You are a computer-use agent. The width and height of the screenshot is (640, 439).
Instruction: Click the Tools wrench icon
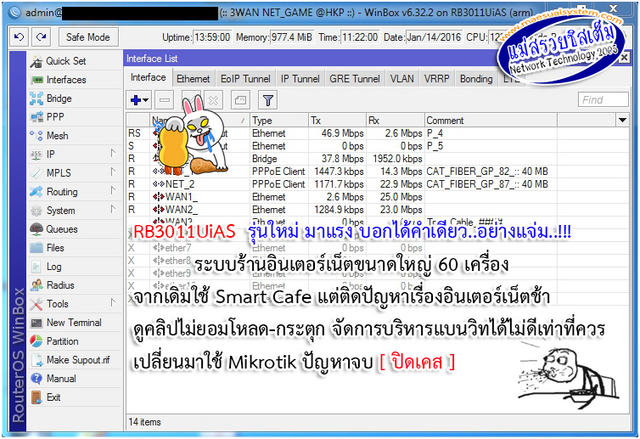(x=36, y=304)
